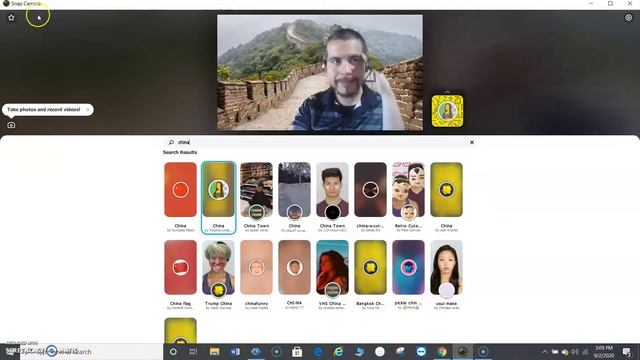Focus the lens search field containing 'china'

321,142
